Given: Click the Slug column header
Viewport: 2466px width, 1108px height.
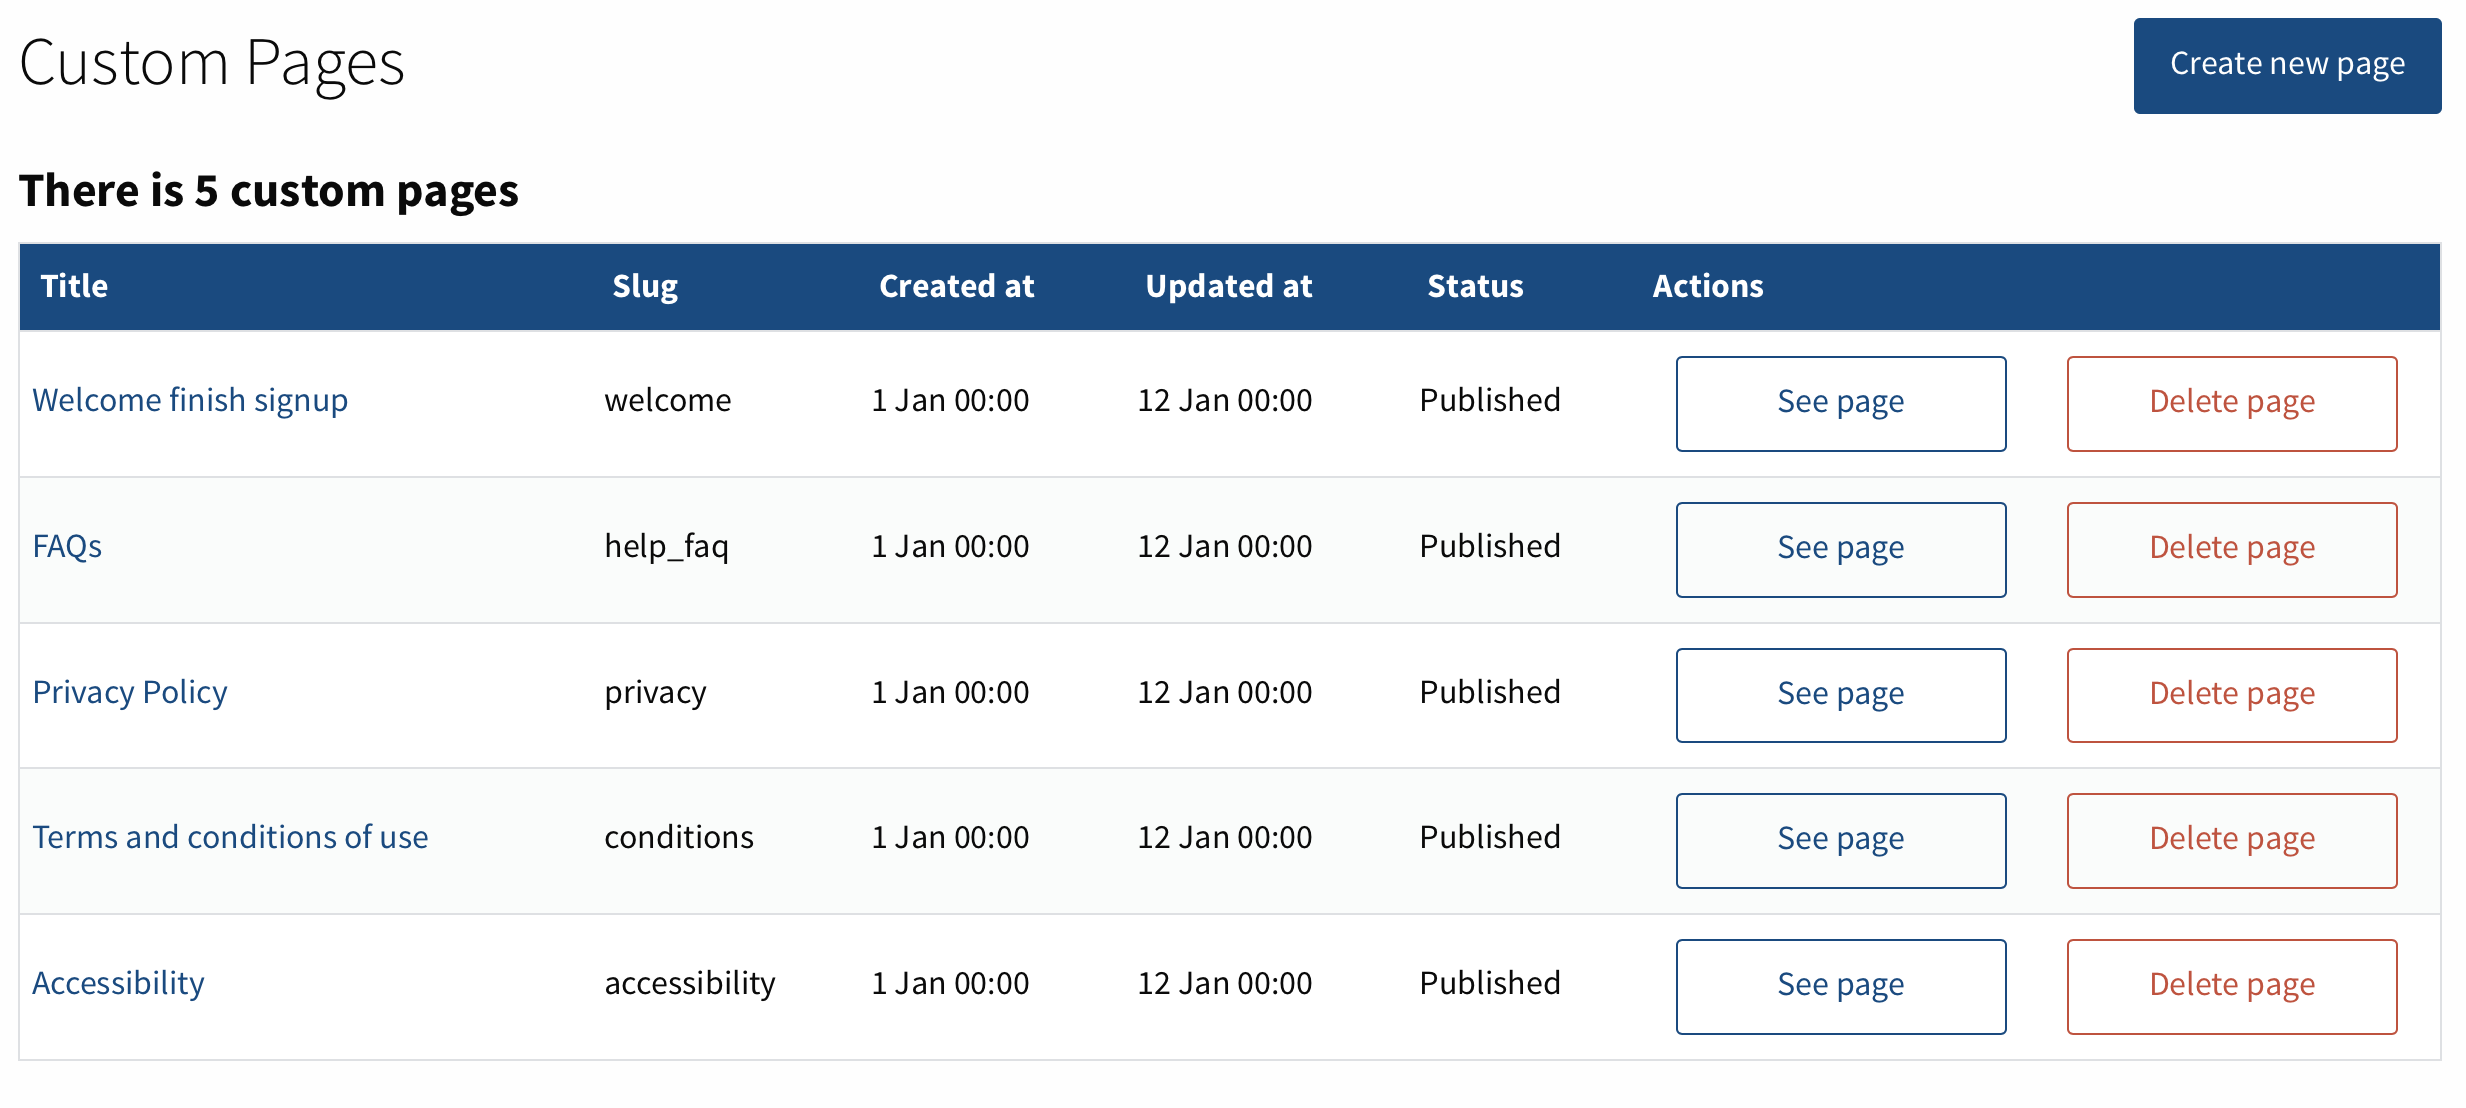Looking at the screenshot, I should coord(645,286).
